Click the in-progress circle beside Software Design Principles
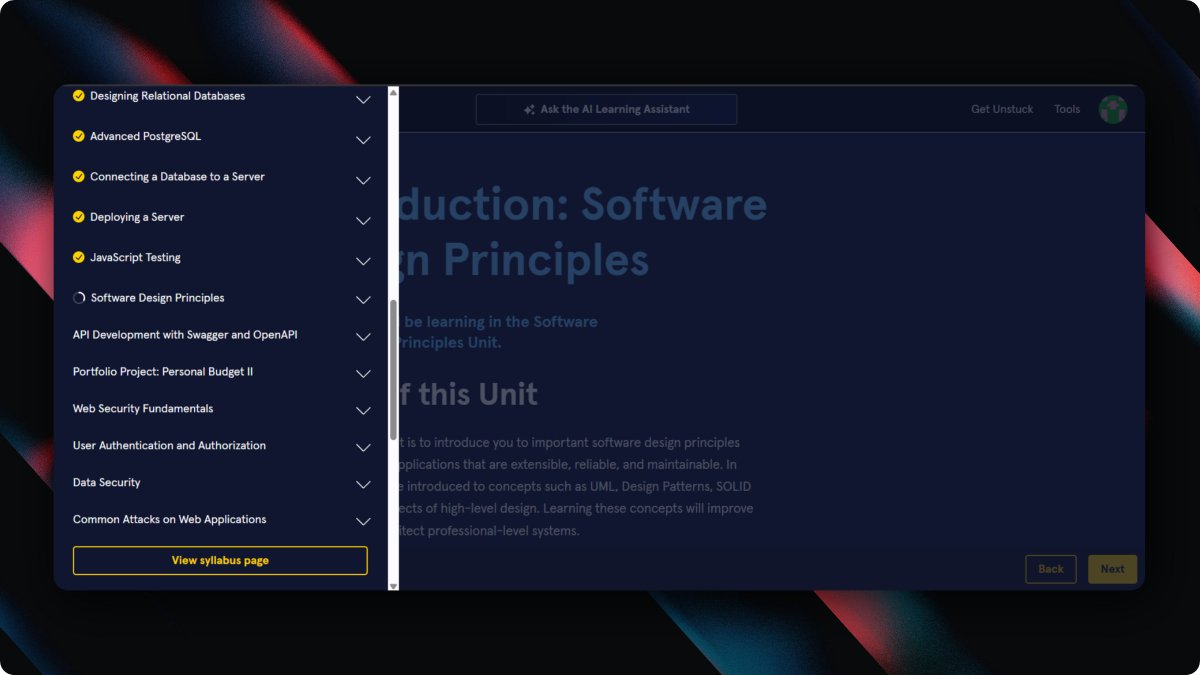Screen dimensions: 1200x675 pos(79,298)
